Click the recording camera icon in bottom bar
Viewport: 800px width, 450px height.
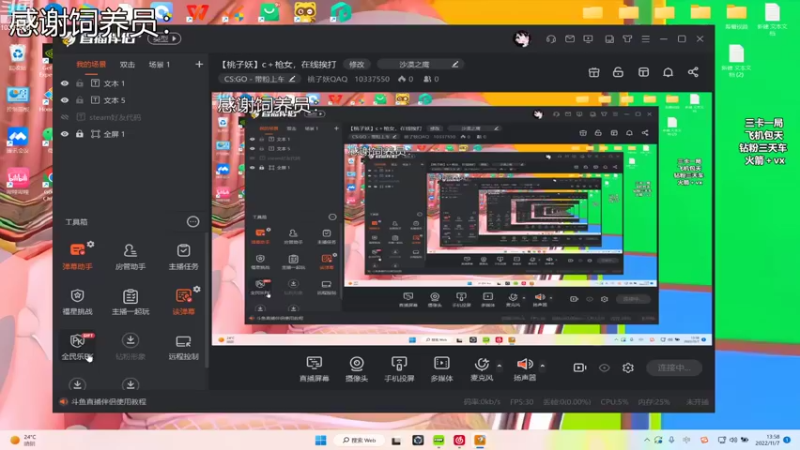[x=580, y=368]
